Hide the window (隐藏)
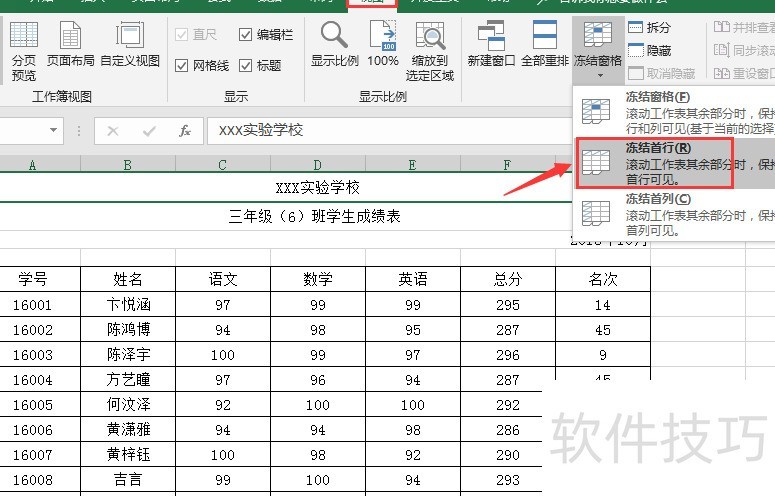 click(649, 50)
